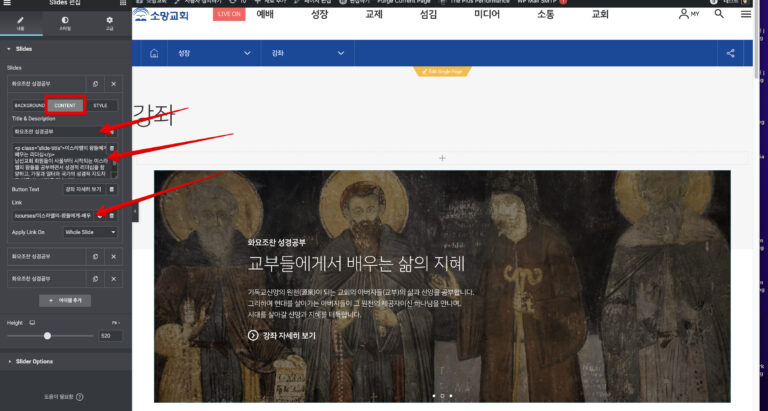This screenshot has width=768, height=411.
Task: Open the third 화요조찬 성경공부 slide item
Action: click(48, 279)
